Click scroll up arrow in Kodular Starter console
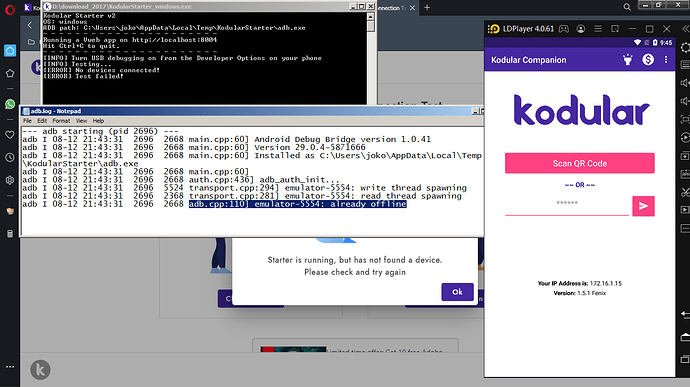690x387 pixels. point(371,16)
